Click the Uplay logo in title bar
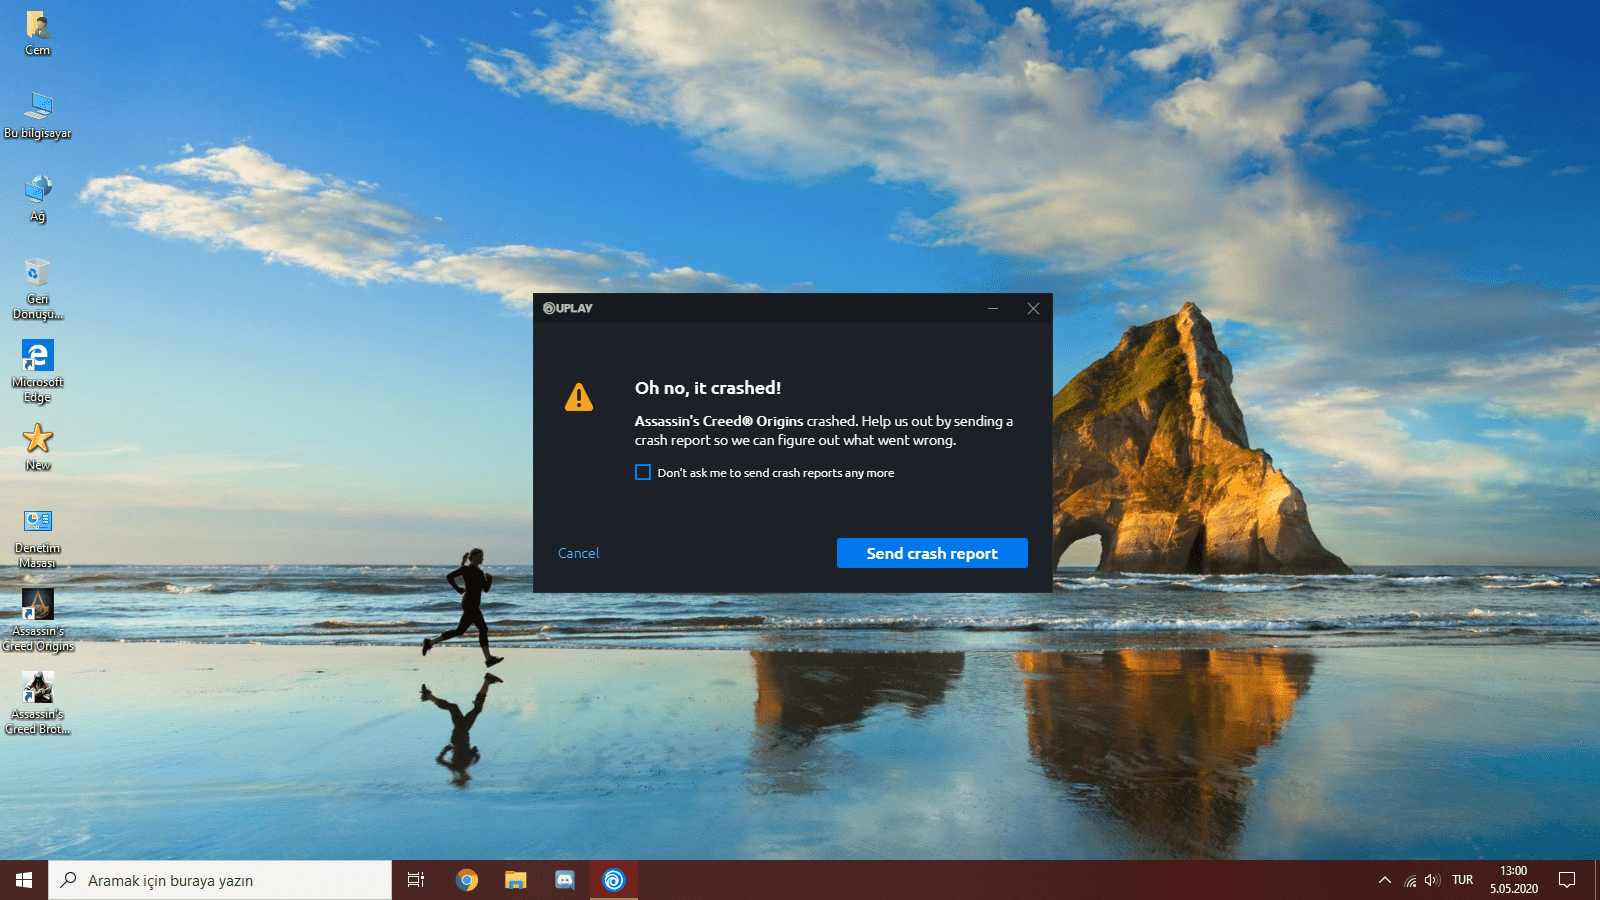 [x=568, y=308]
